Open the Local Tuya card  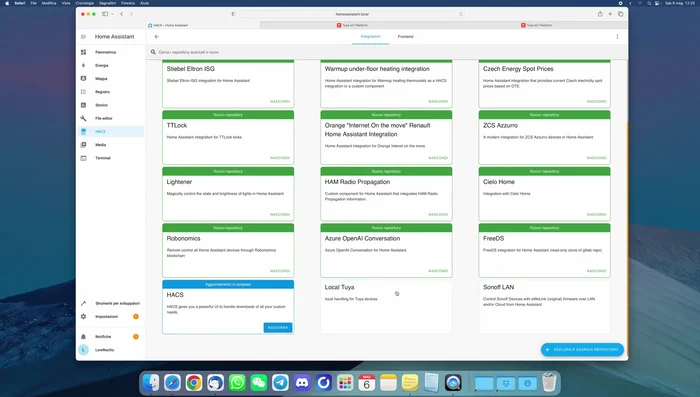click(x=386, y=307)
